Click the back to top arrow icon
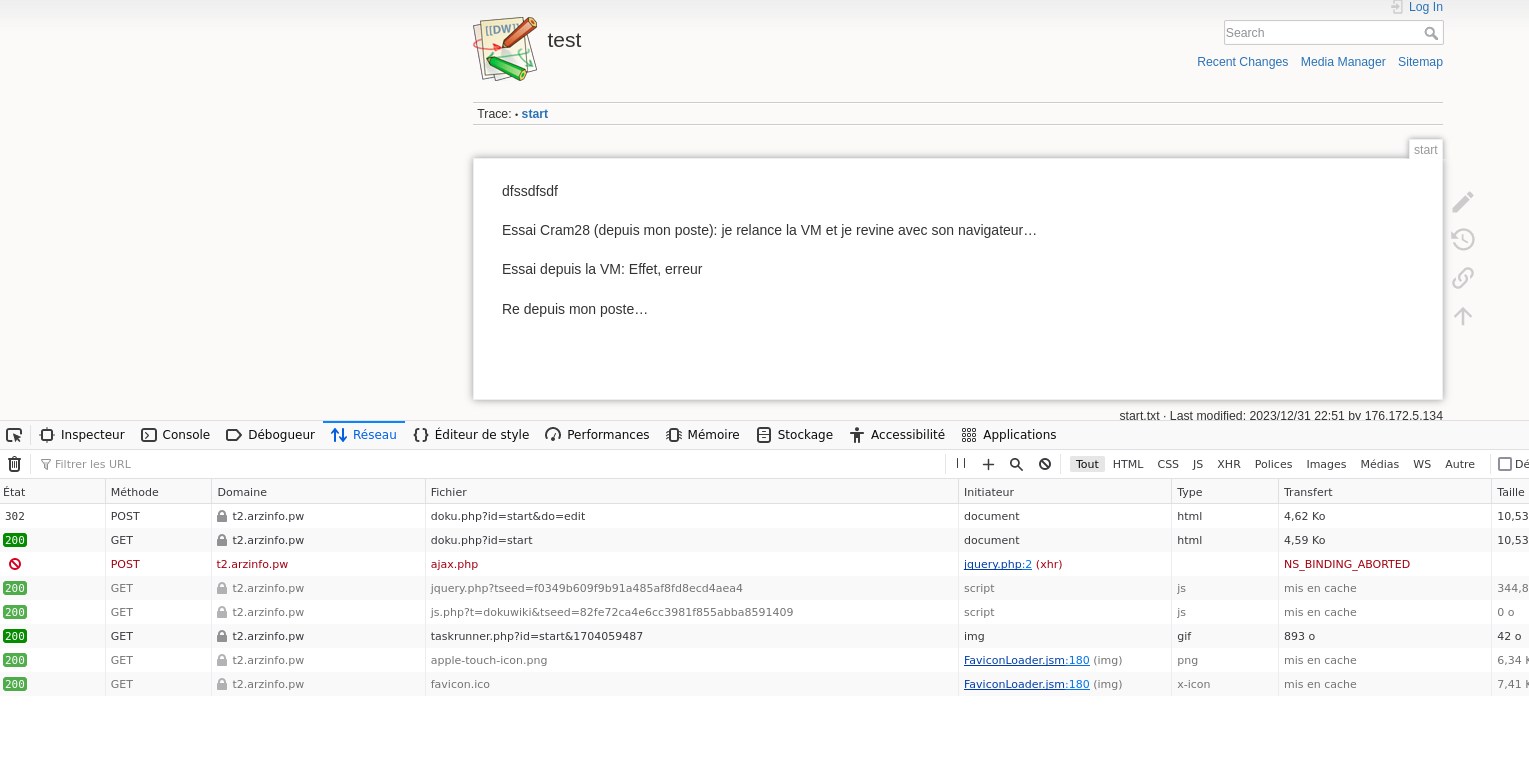1529x766 pixels. (1462, 316)
